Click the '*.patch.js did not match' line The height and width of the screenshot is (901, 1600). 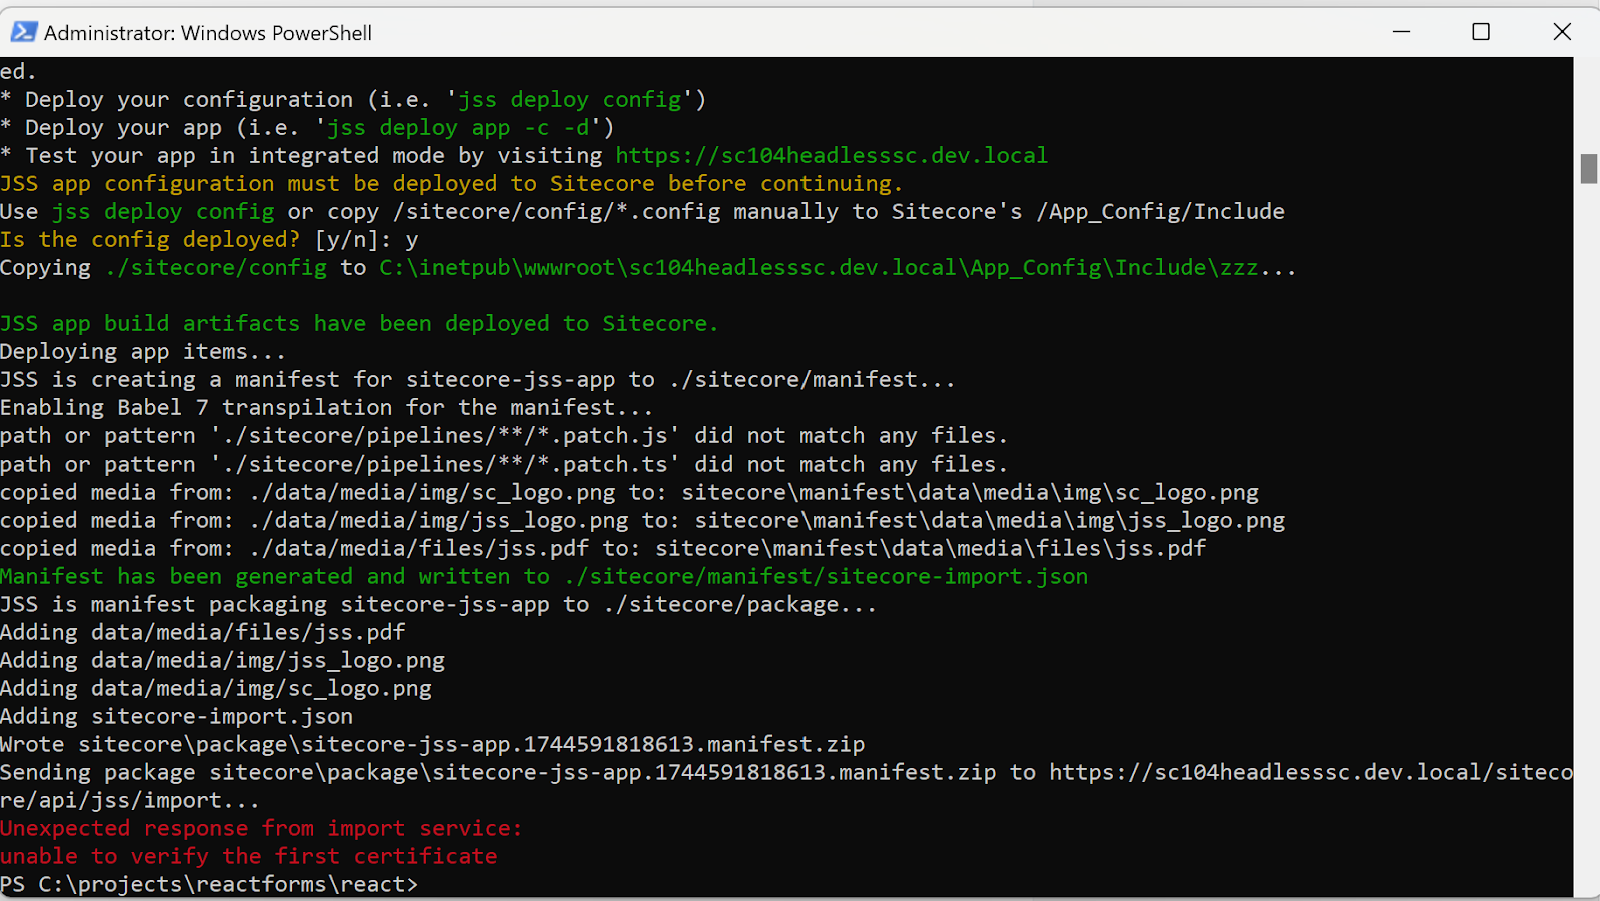point(504,436)
